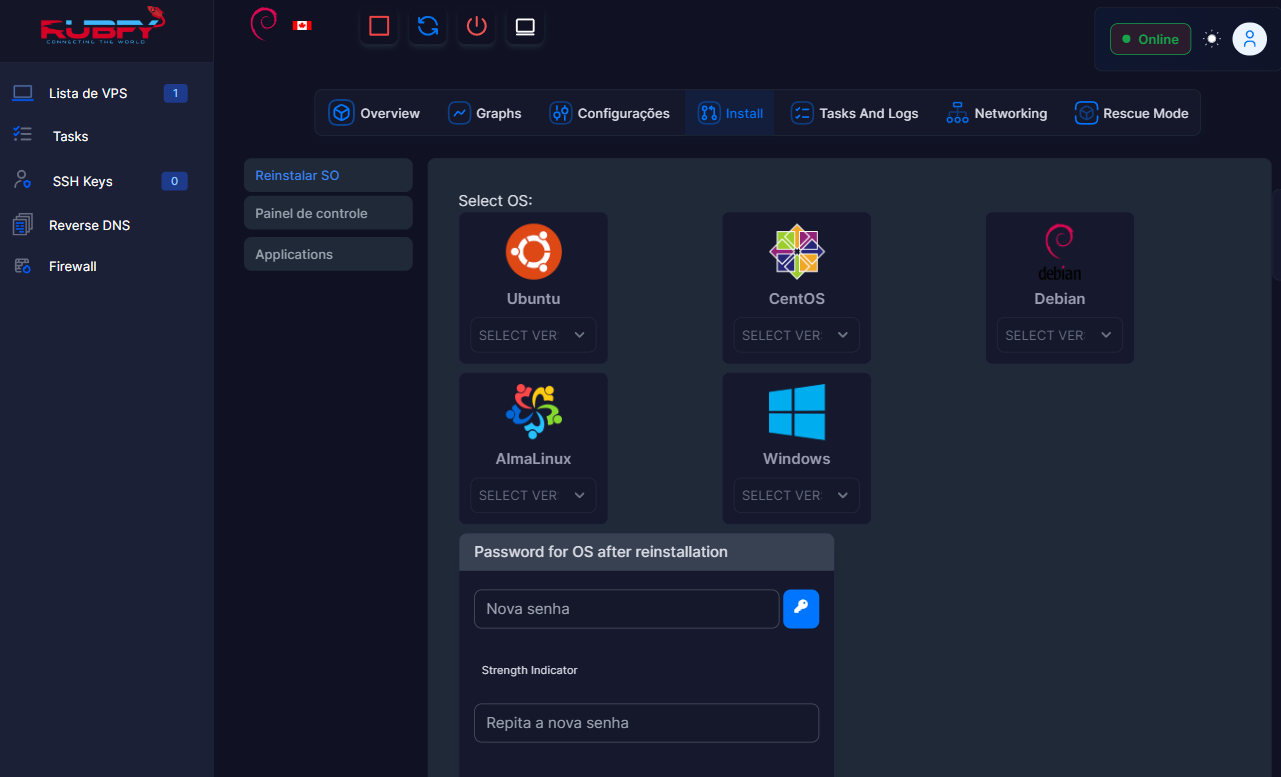This screenshot has width=1281, height=777.
Task: Toggle light theme with the sun icon
Action: [1212, 39]
